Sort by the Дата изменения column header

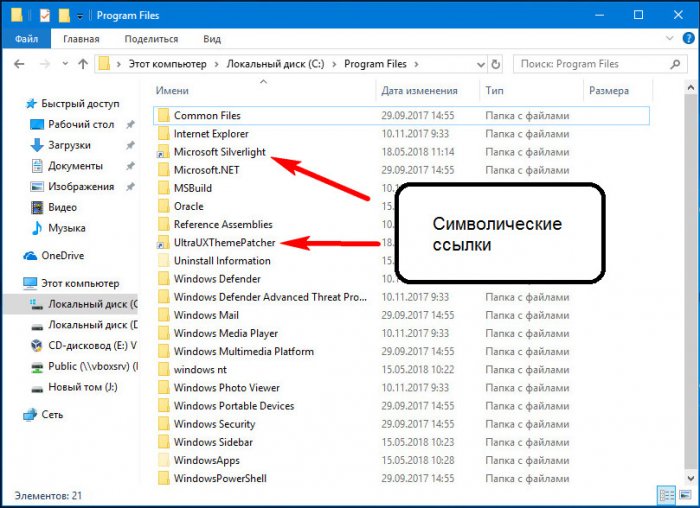pos(420,90)
